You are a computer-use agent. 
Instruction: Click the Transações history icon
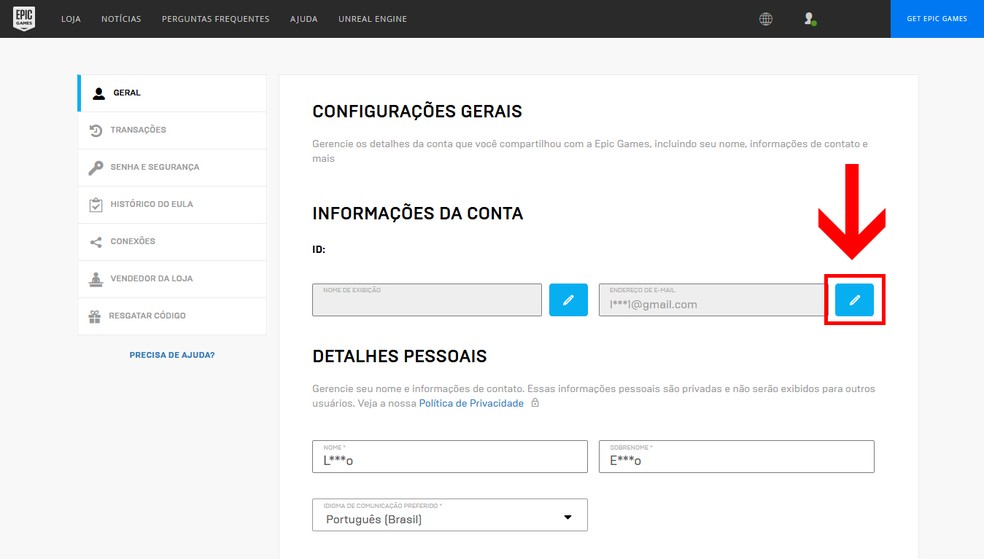(x=95, y=130)
